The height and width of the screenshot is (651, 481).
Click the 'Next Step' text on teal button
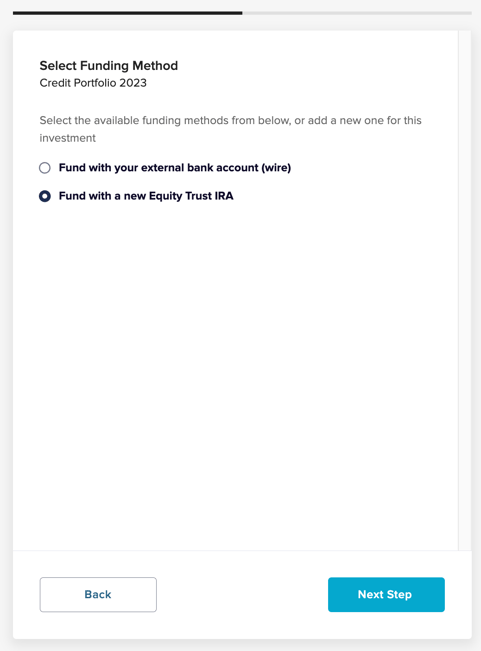click(385, 594)
